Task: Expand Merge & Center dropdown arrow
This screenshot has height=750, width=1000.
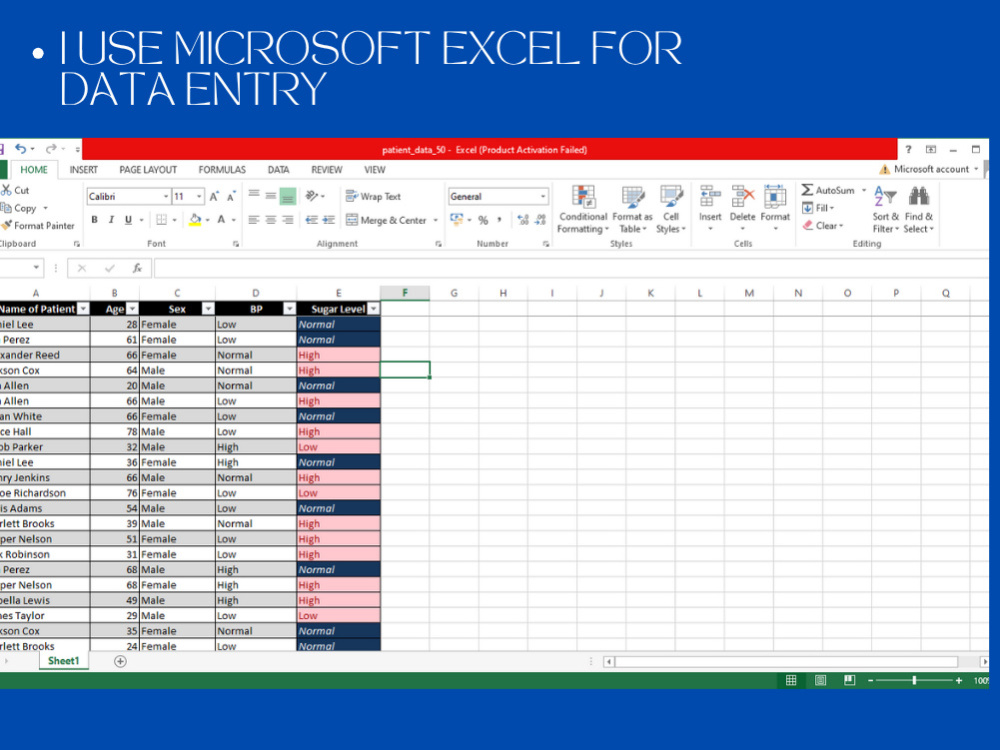Action: pos(436,220)
